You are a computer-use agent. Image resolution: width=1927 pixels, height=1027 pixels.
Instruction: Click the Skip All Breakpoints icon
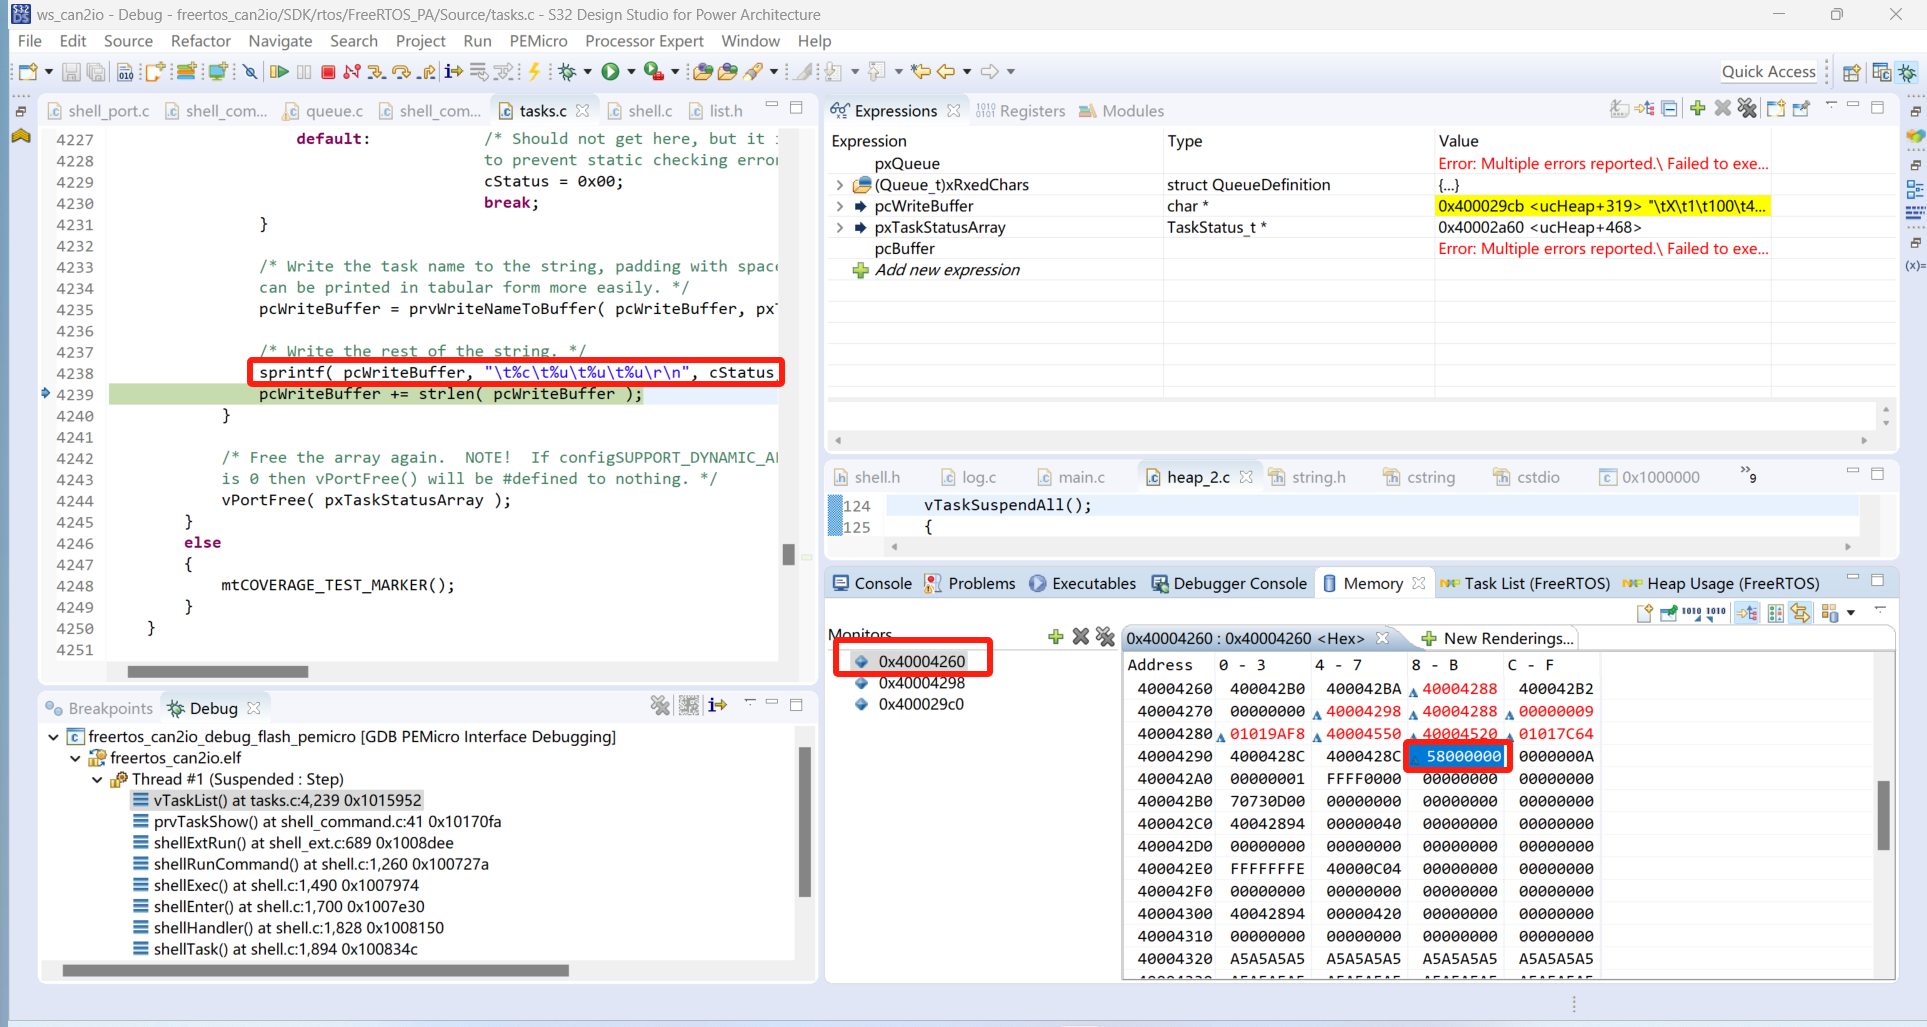pyautogui.click(x=250, y=71)
